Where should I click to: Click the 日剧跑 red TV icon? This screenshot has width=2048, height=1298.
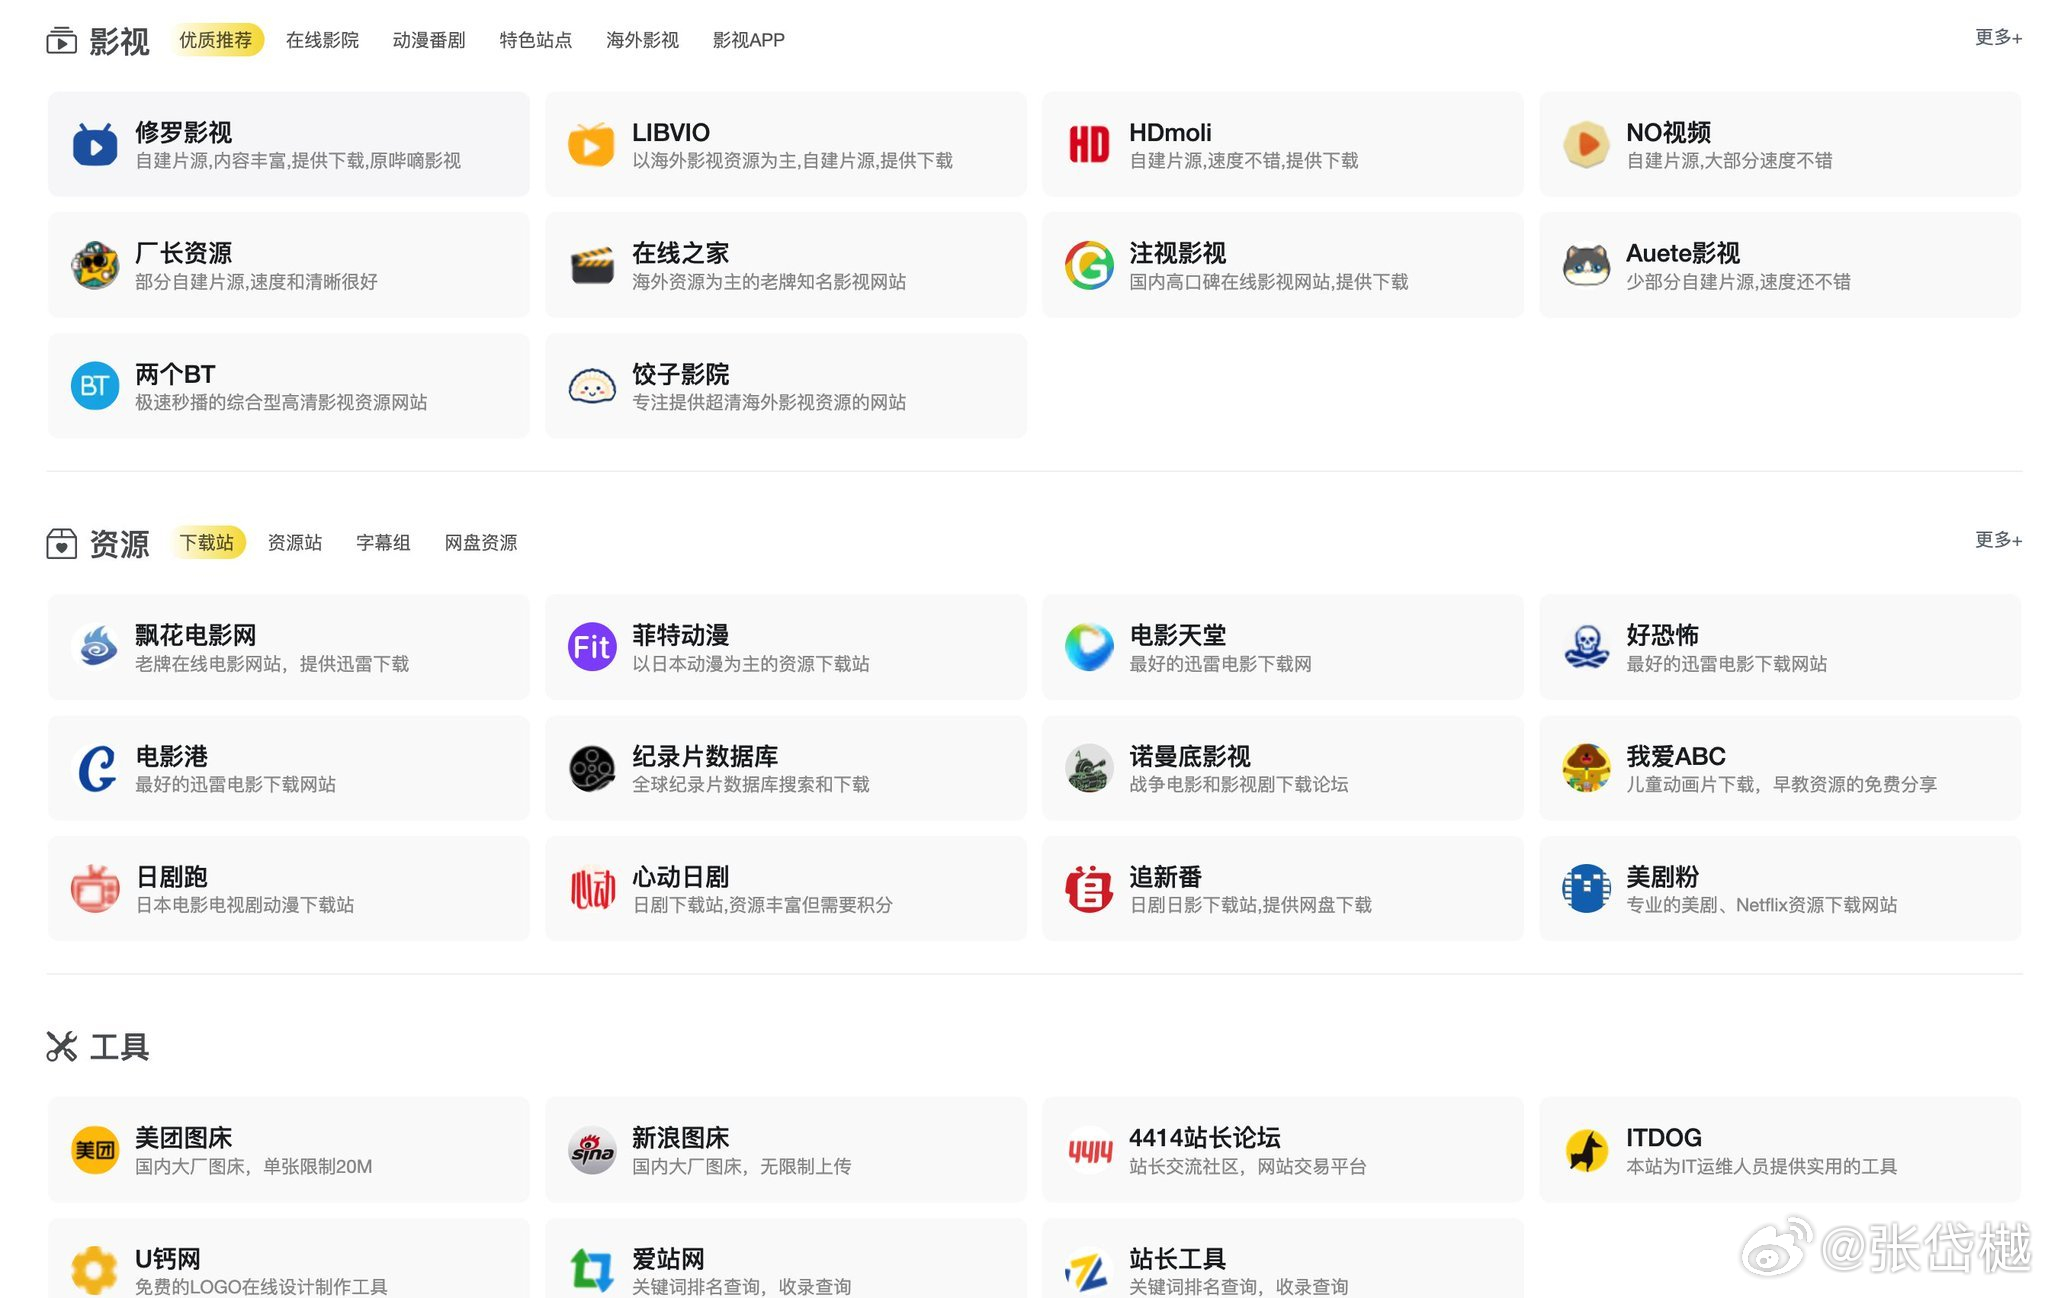click(95, 889)
